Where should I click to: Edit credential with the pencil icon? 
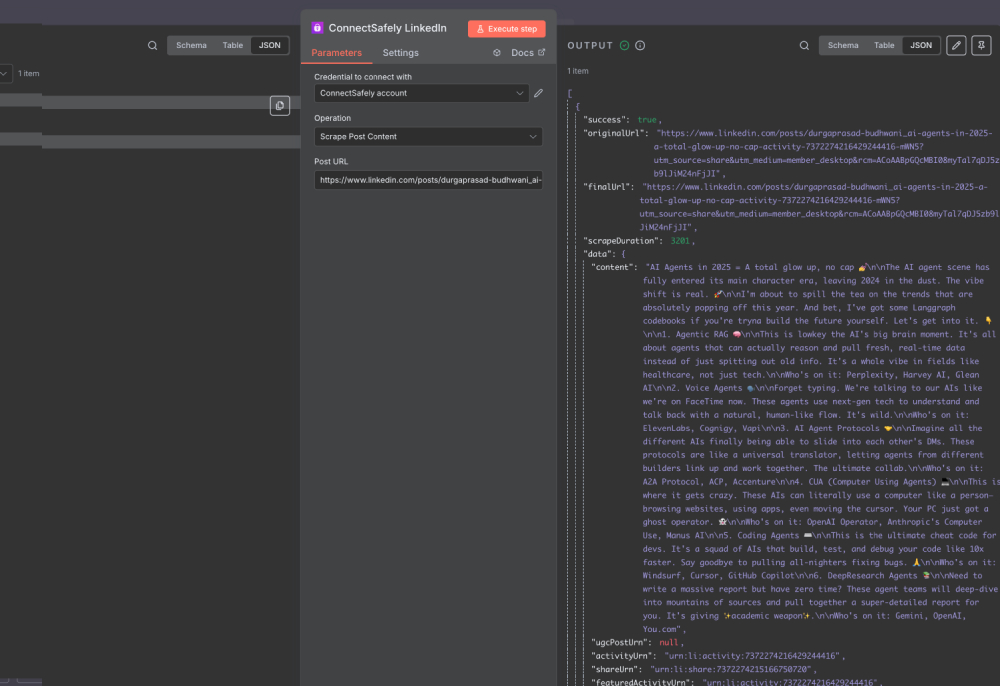(x=538, y=93)
